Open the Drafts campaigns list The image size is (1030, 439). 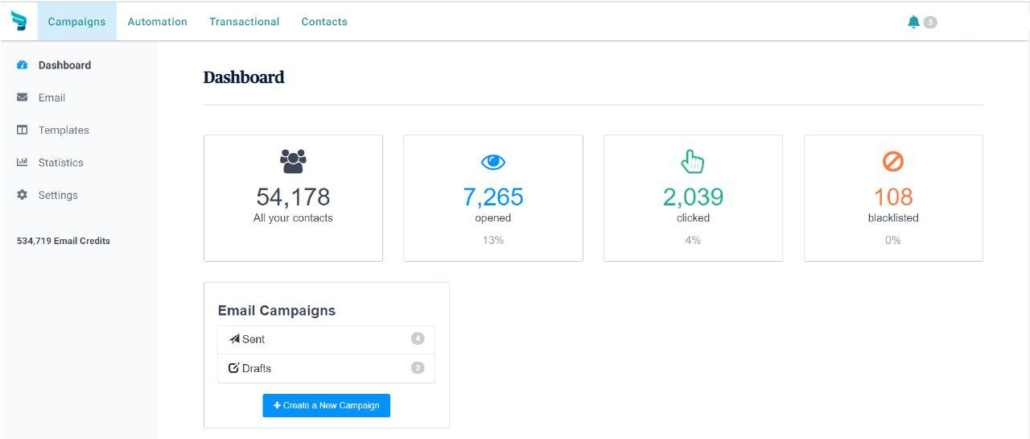pyautogui.click(x=326, y=368)
